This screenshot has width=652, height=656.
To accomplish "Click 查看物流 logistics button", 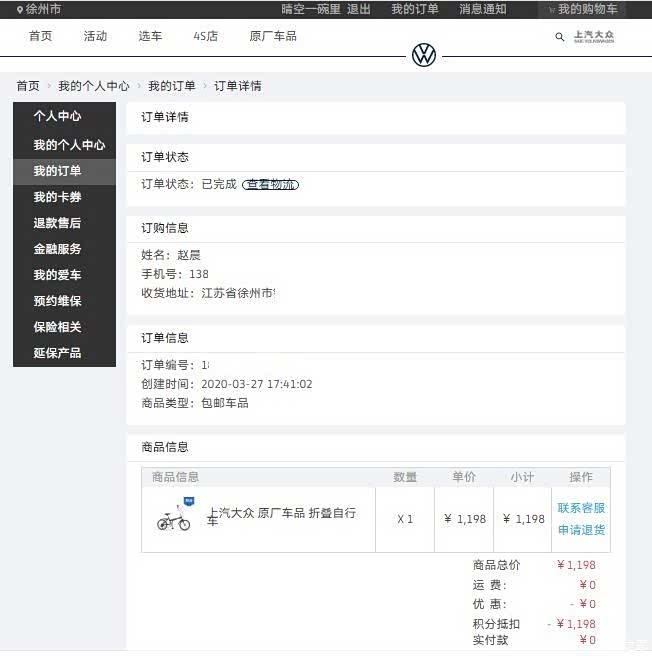I will [270, 184].
